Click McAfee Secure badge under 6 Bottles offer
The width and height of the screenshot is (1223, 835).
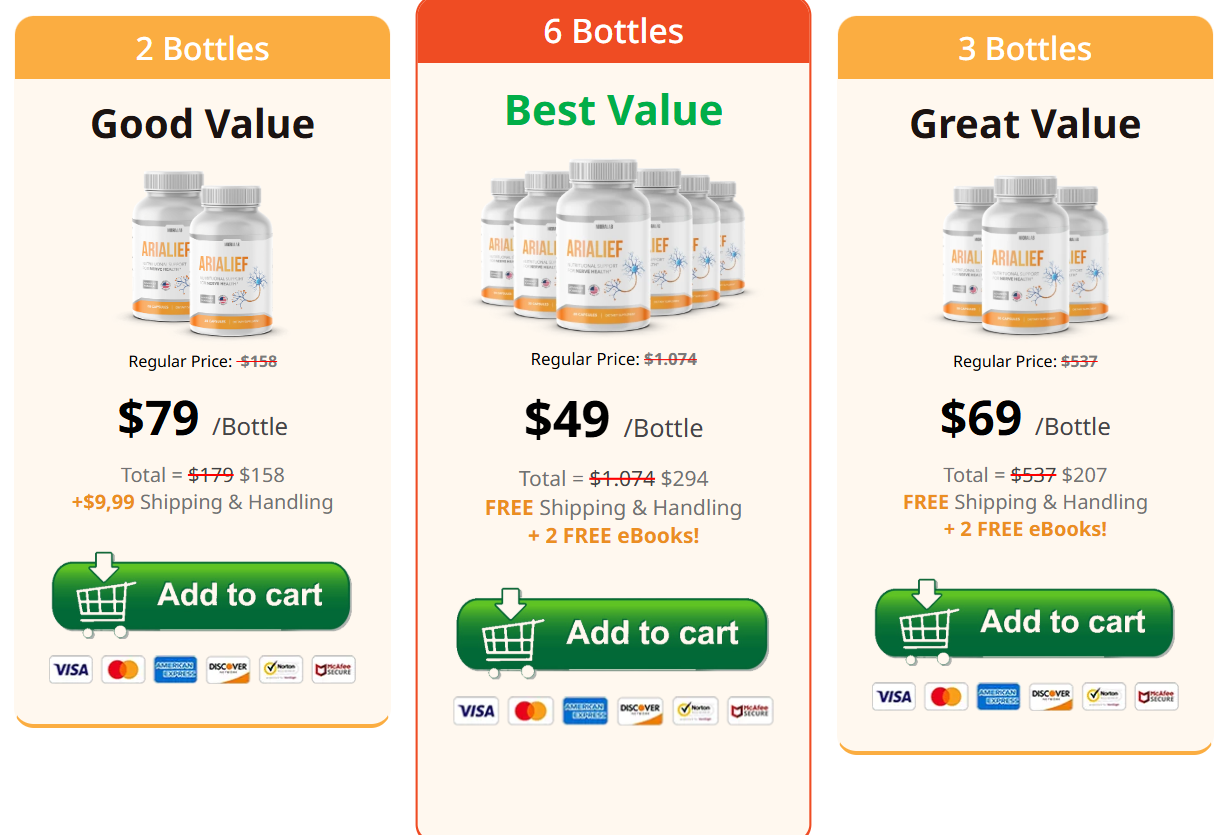click(x=750, y=711)
